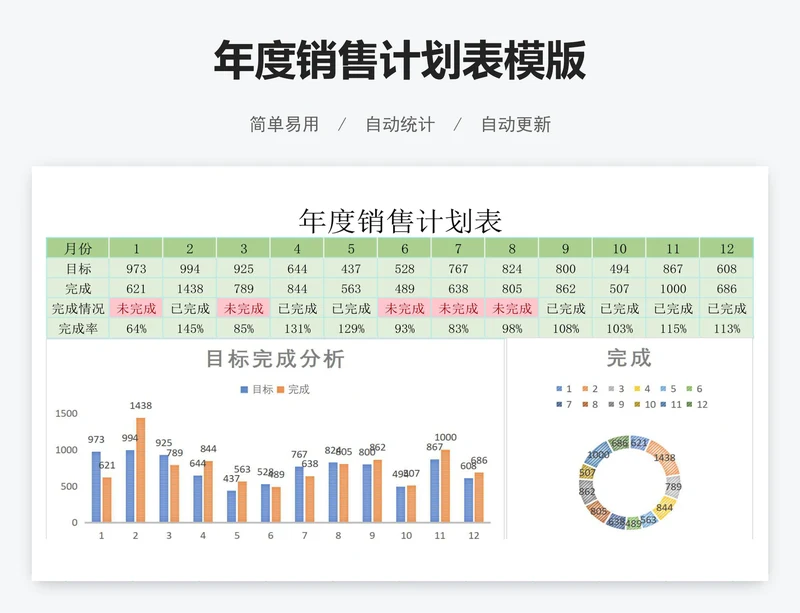Select table cell with completion 489

click(405, 288)
